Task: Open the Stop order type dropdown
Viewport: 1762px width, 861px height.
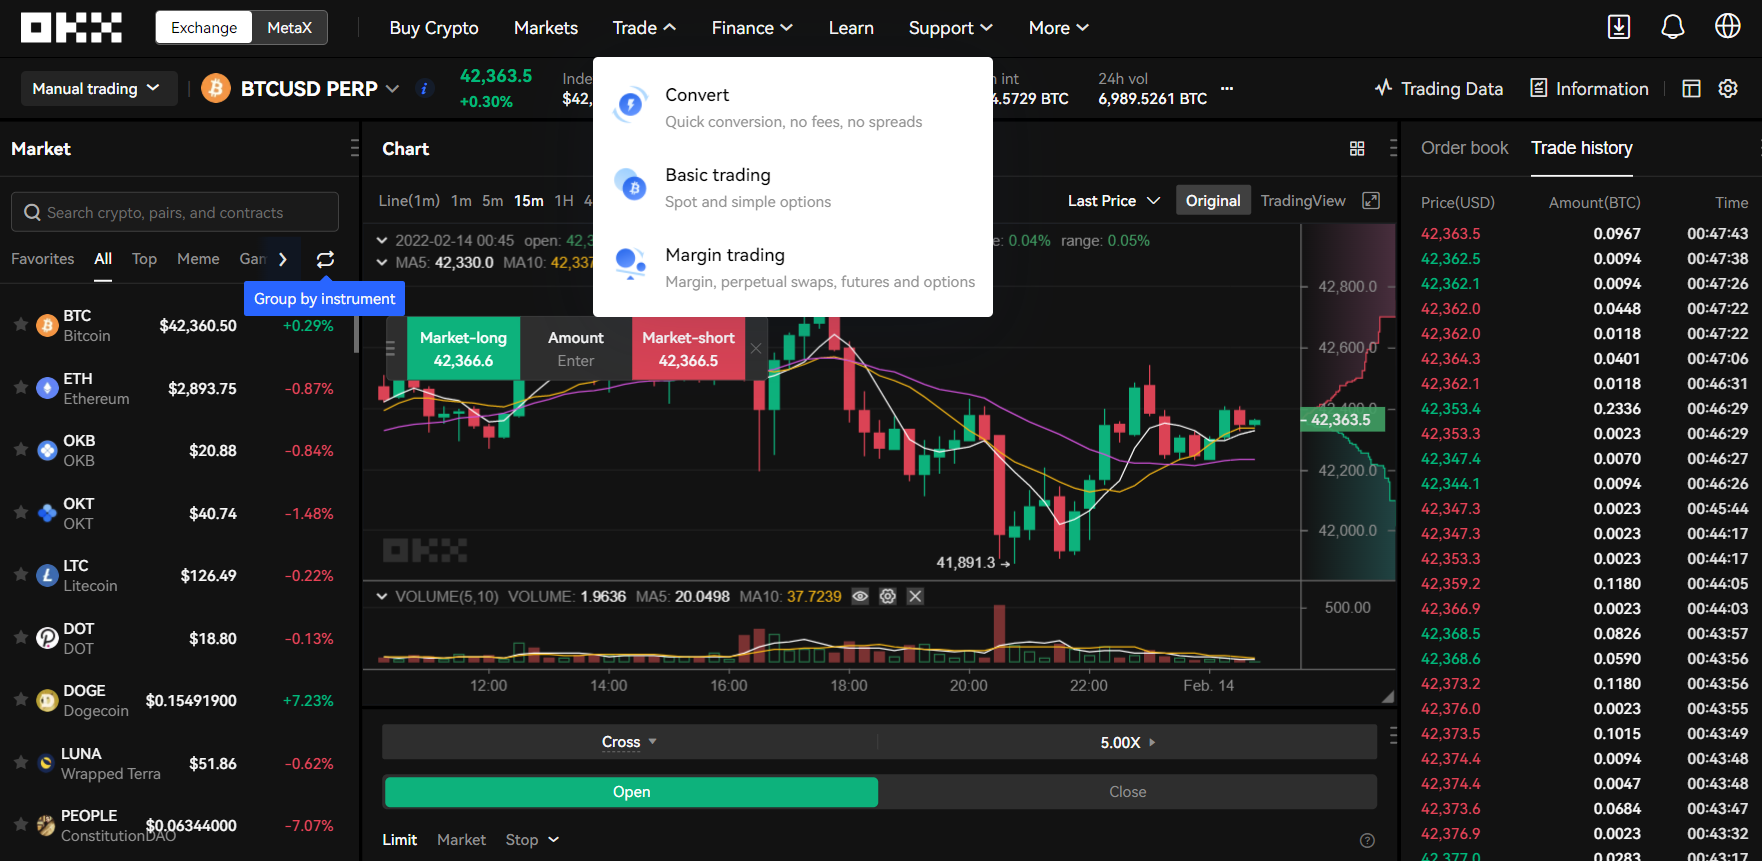Action: pyautogui.click(x=532, y=840)
